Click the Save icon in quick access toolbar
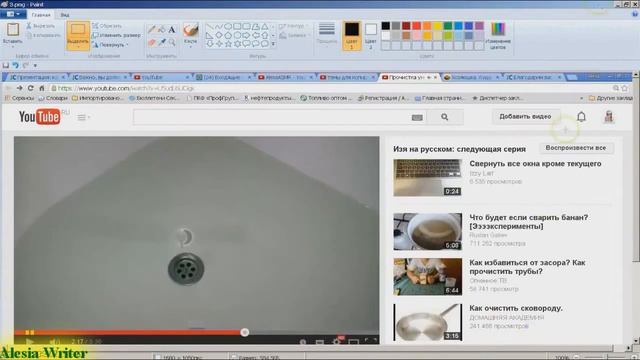The width and height of the screenshot is (640, 360). 6,65
